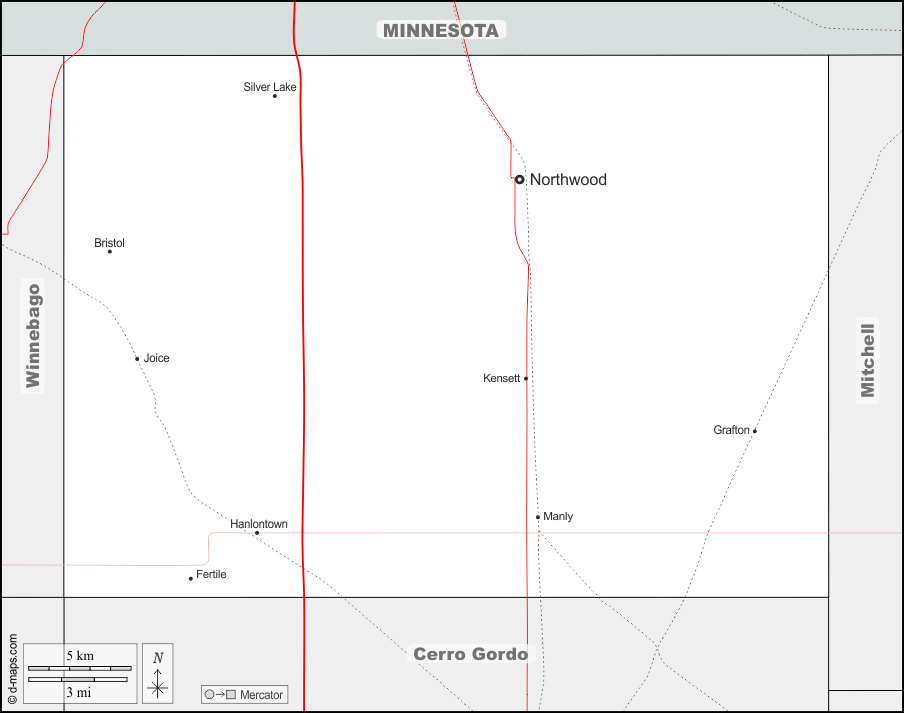Click the dot marker for Silver Lake
The image size is (904, 713).
[x=275, y=96]
